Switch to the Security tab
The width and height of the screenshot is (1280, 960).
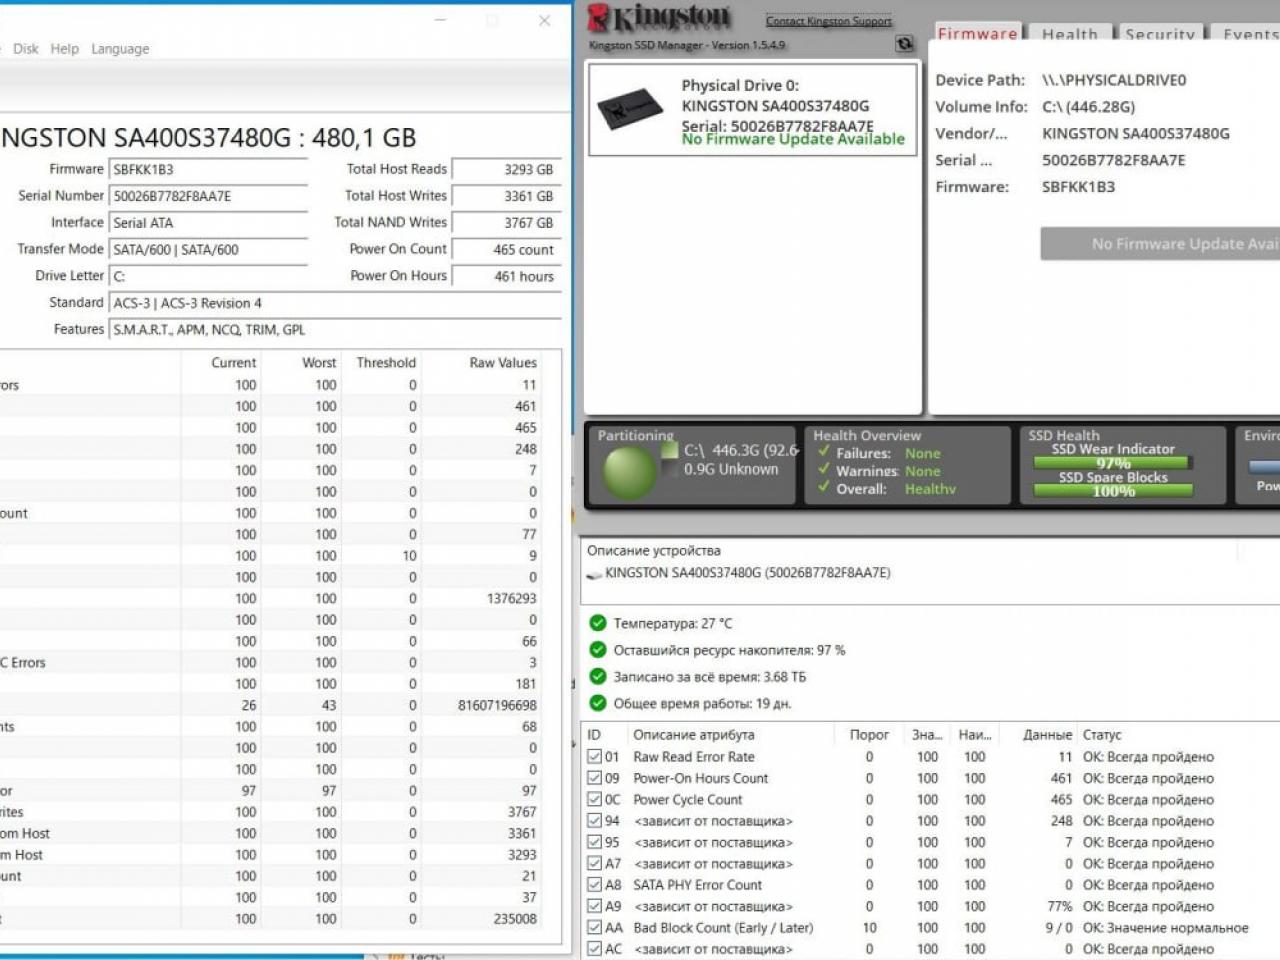tap(1160, 34)
